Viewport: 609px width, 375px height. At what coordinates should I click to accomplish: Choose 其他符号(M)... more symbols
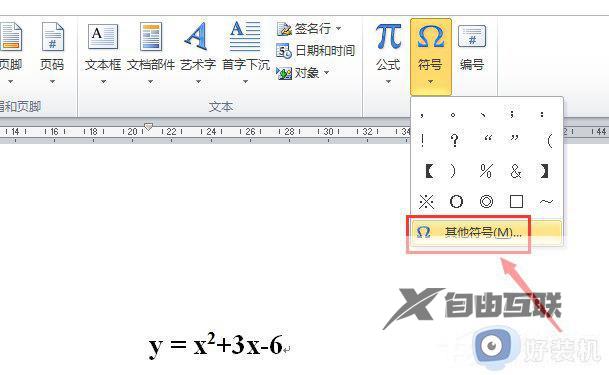[x=486, y=233]
